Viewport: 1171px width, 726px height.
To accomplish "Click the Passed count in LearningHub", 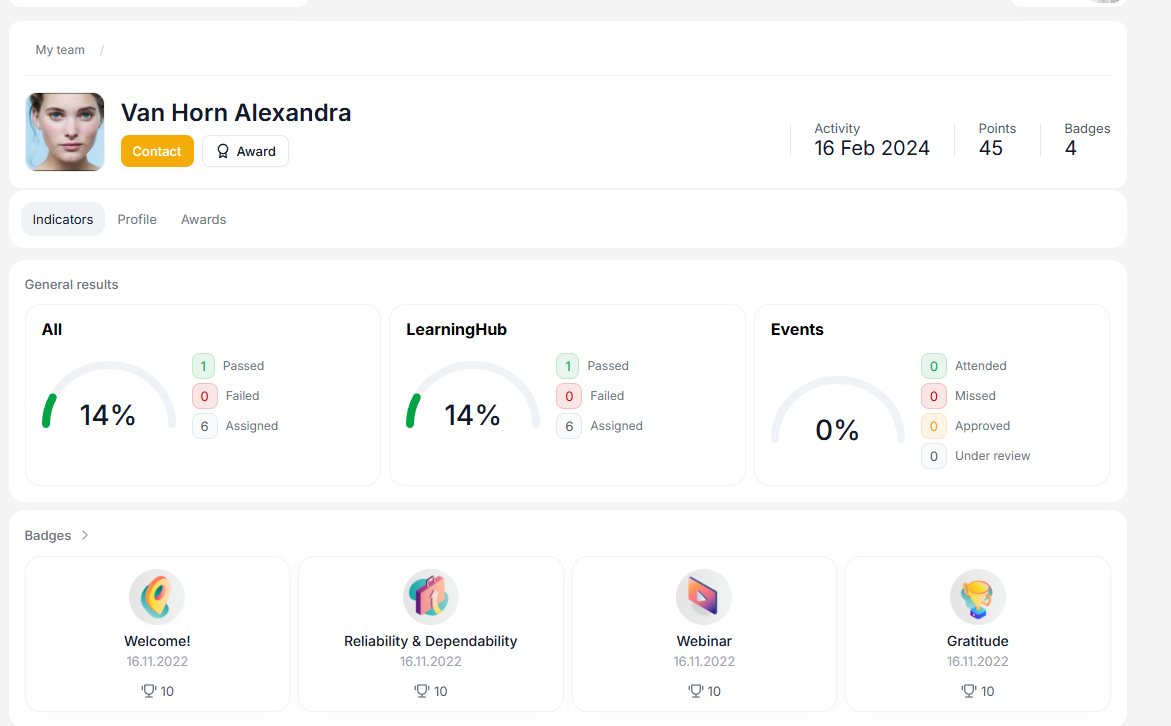I will (x=568, y=366).
